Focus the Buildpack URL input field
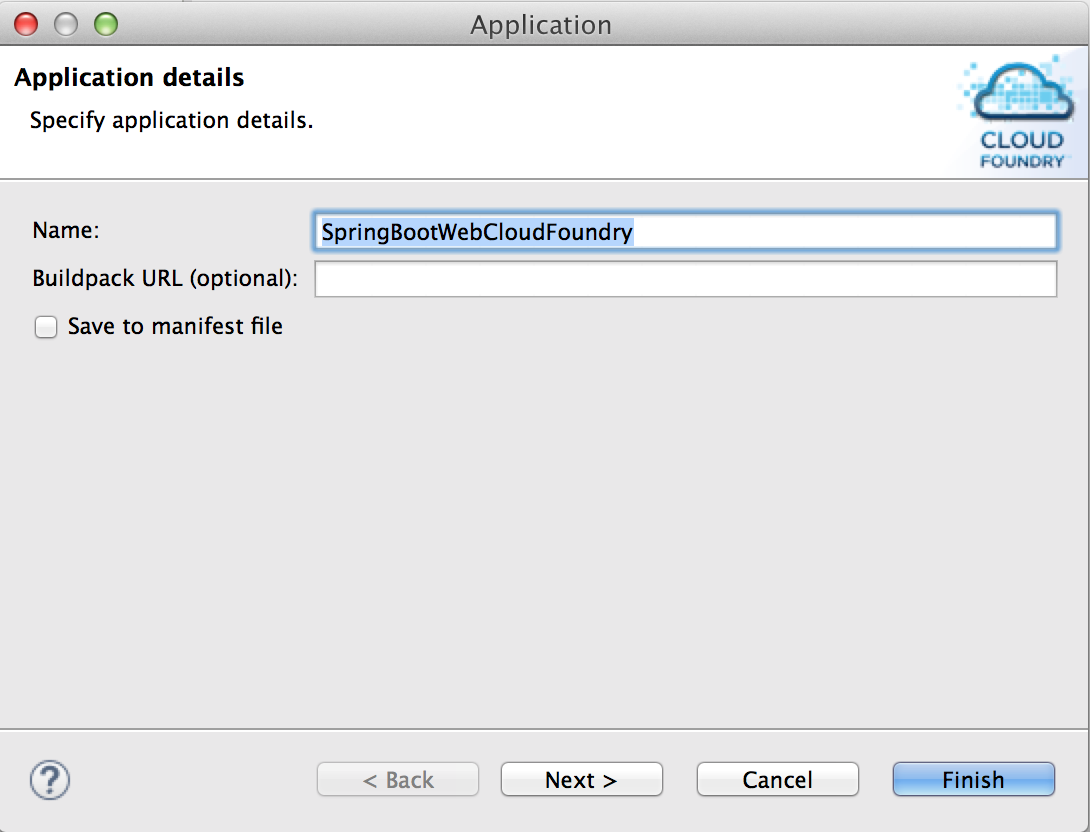The image size is (1090, 832). (685, 279)
